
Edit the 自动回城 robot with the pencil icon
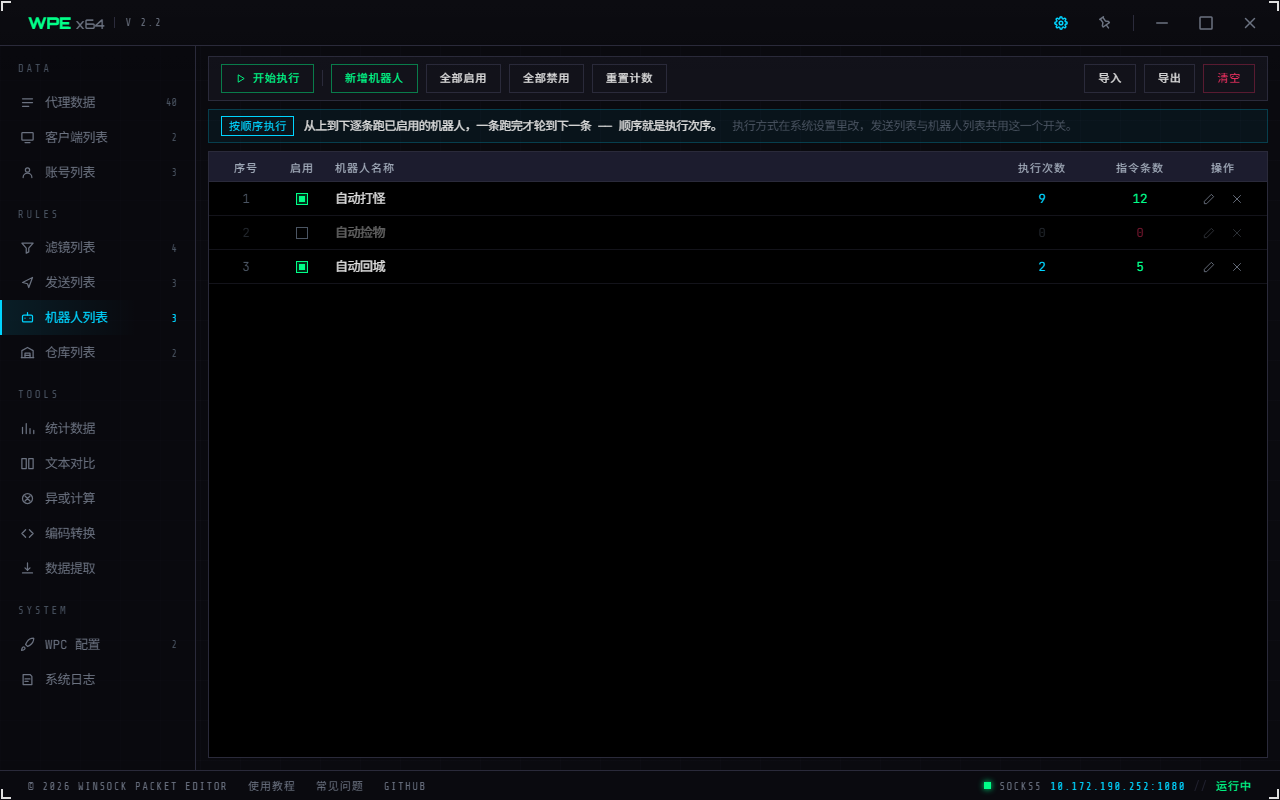(1209, 267)
